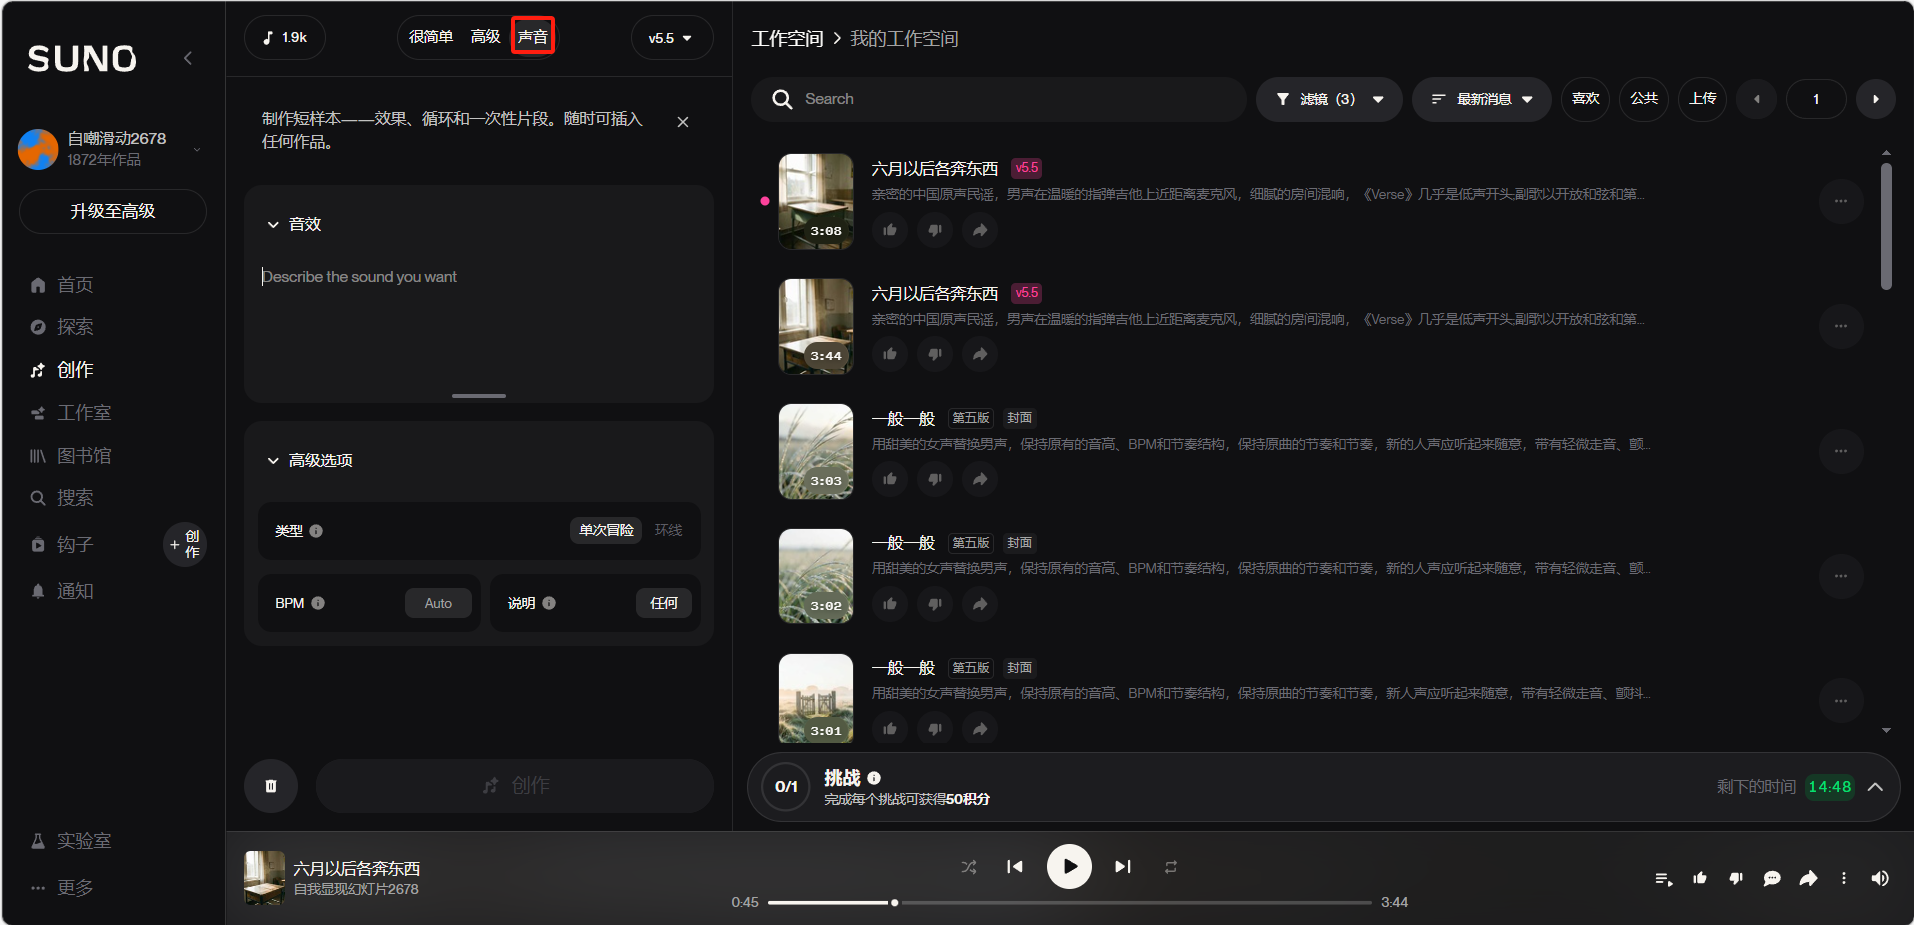
Task: Toggle shuffle in the player bar
Action: coord(968,867)
